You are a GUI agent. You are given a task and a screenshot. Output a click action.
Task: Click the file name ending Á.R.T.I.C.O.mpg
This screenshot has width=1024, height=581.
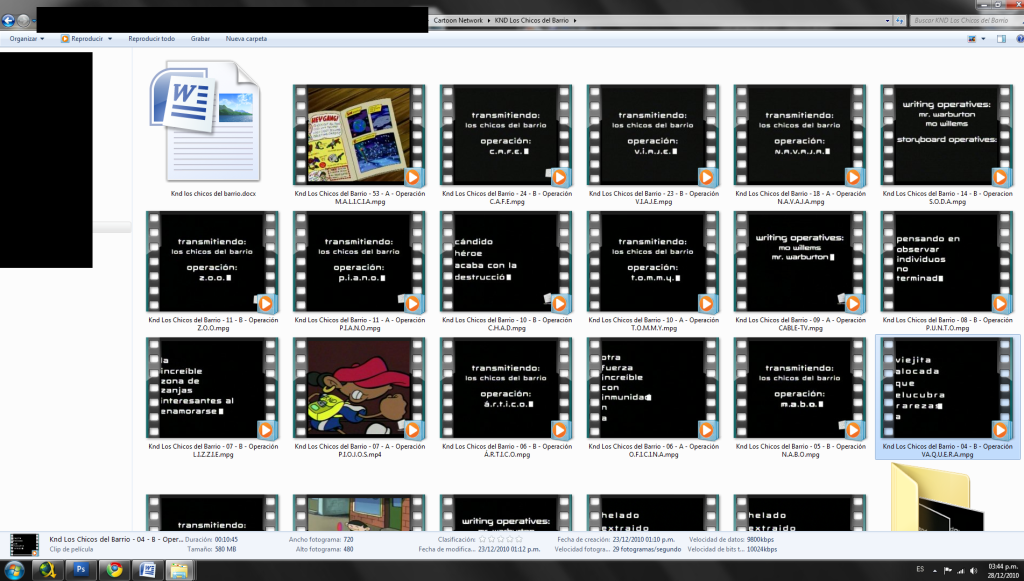(506, 450)
